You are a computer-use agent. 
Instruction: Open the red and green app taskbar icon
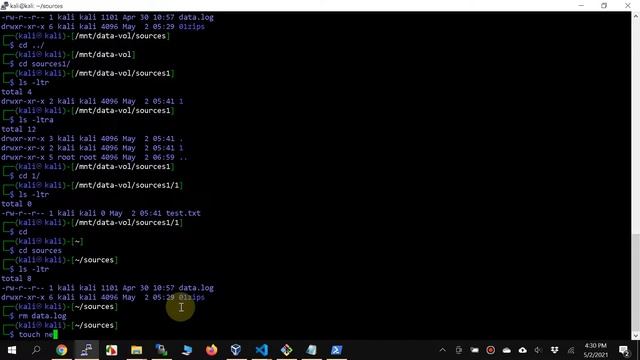111,350
